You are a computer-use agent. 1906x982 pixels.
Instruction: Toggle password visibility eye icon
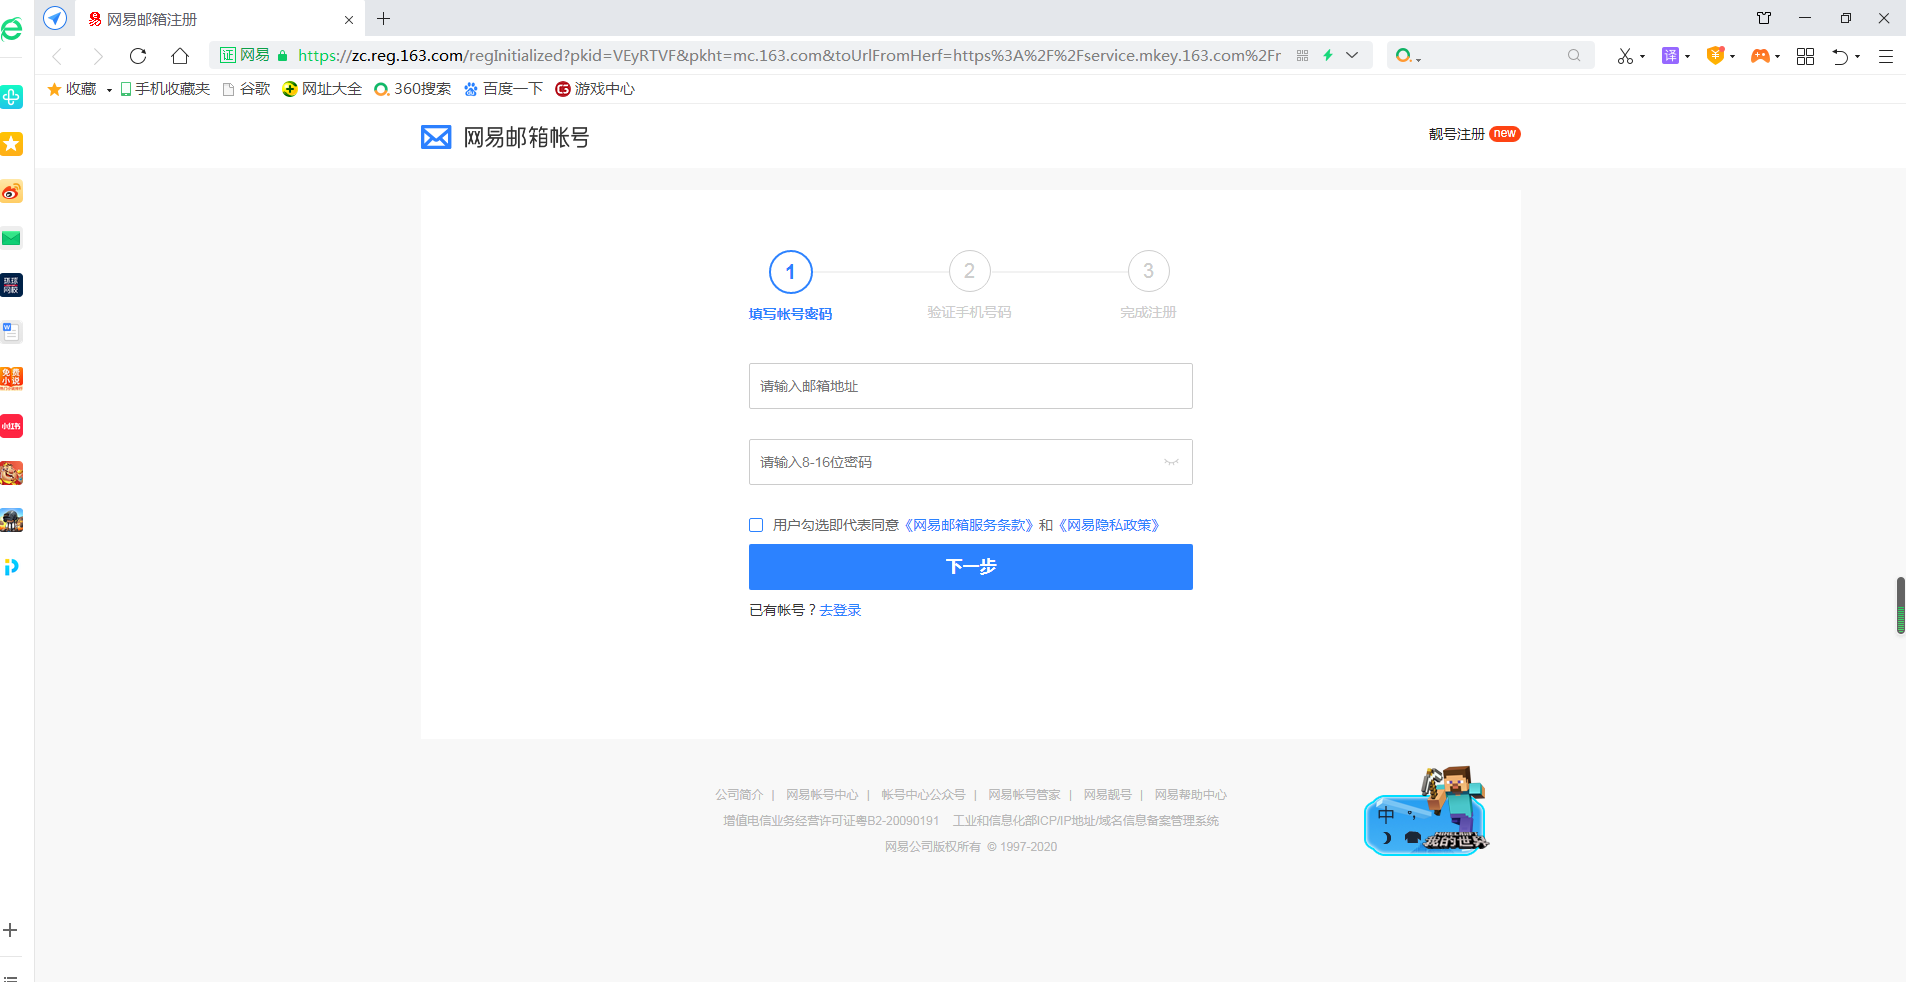pyautogui.click(x=1171, y=462)
